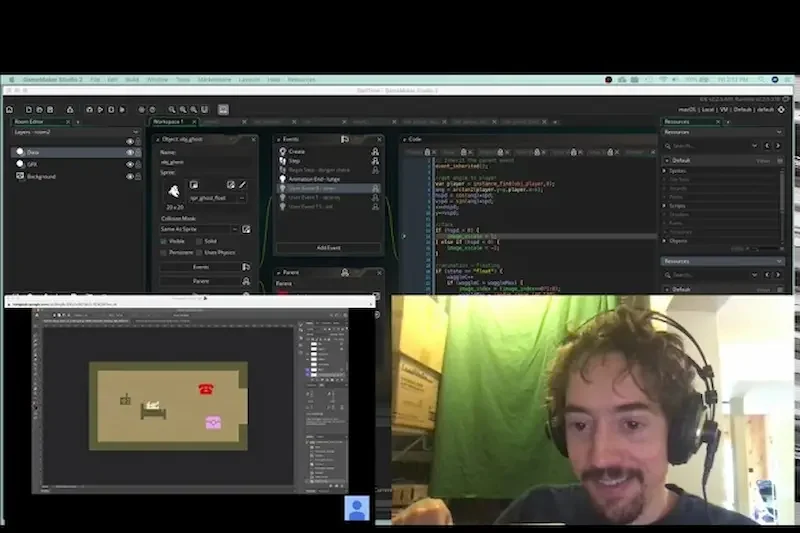Open the Same As Sprite collision mask dropdown

click(x=198, y=230)
